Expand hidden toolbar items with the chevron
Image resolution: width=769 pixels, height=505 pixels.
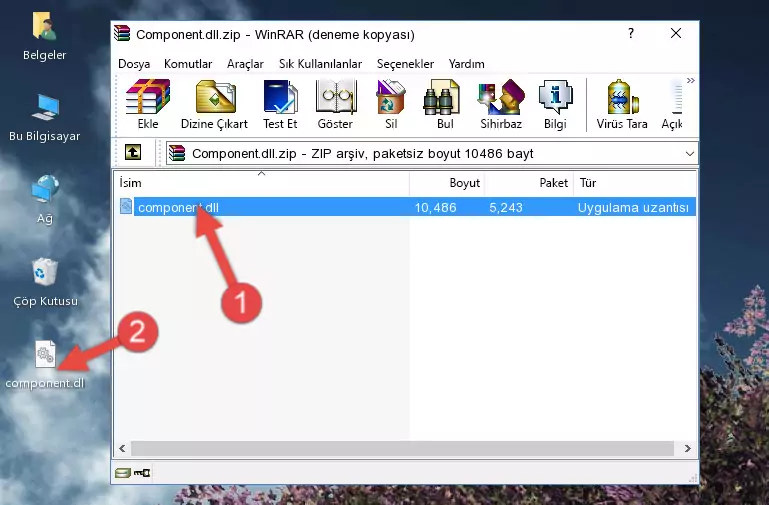(691, 80)
